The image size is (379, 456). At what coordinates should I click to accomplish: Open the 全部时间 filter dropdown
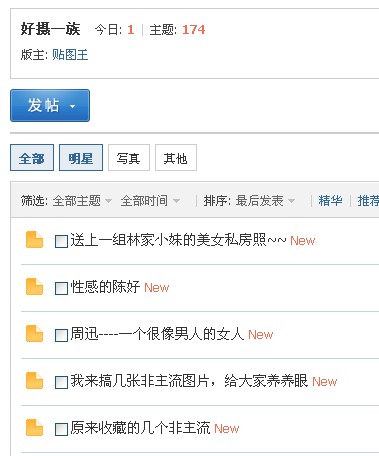click(x=150, y=201)
